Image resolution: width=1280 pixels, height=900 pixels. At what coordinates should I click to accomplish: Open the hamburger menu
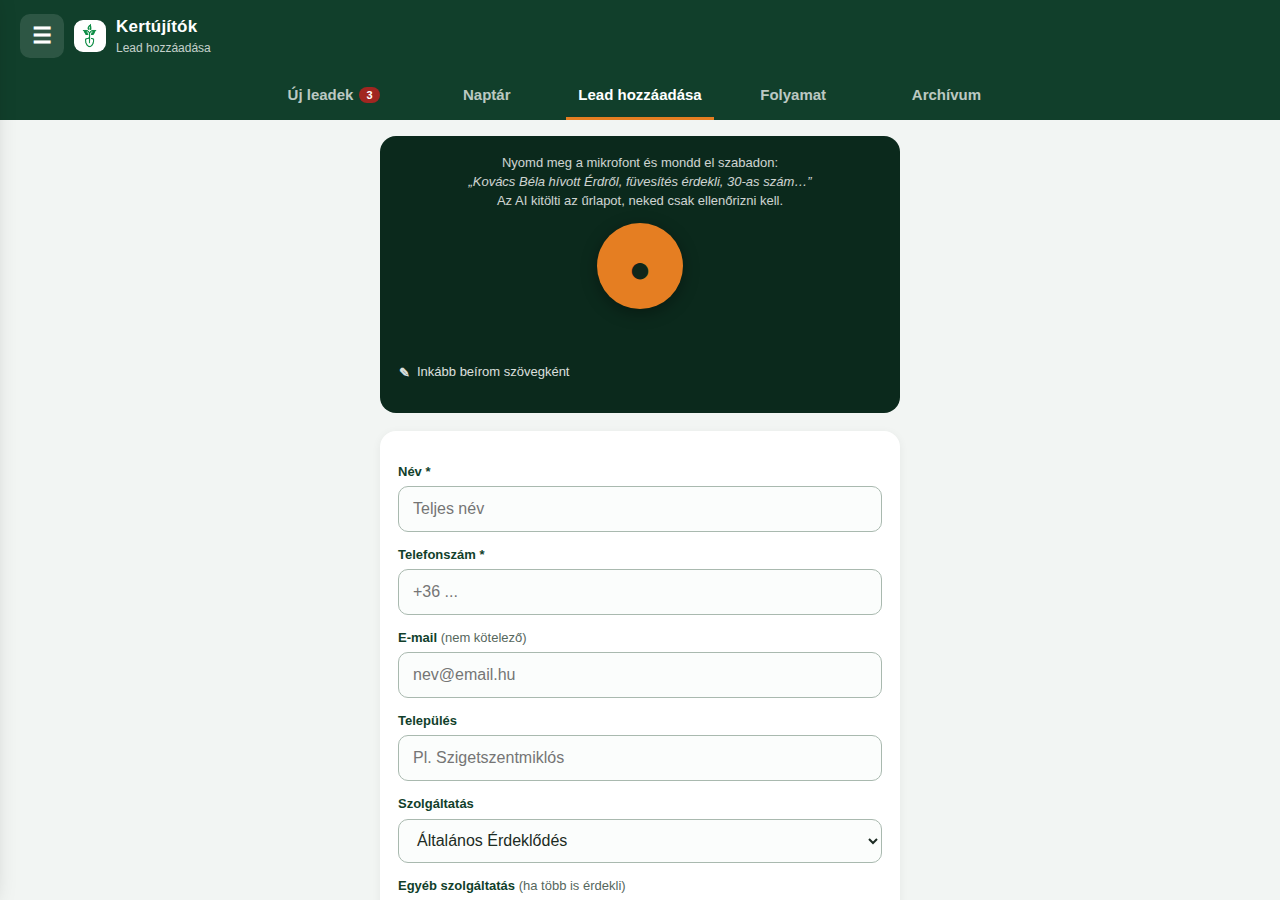point(42,36)
